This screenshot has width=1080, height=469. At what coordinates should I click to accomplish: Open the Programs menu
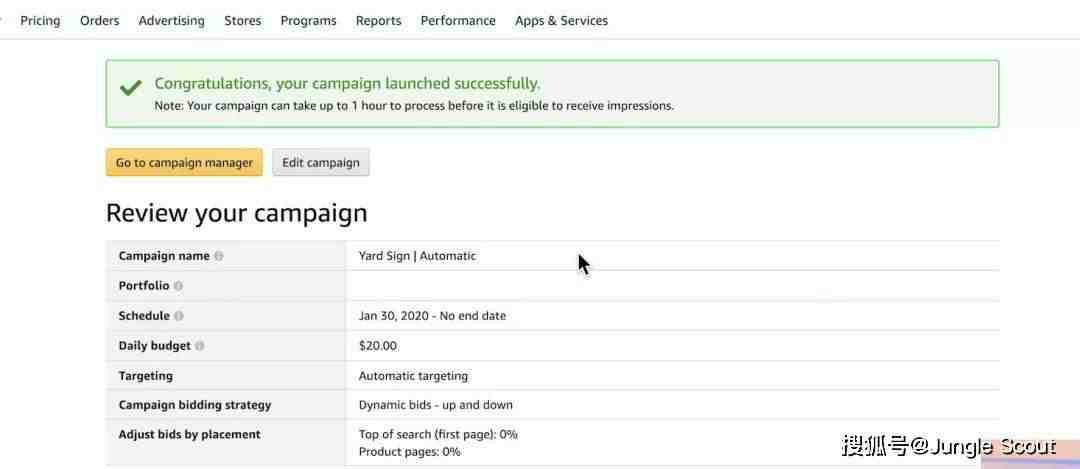(309, 21)
